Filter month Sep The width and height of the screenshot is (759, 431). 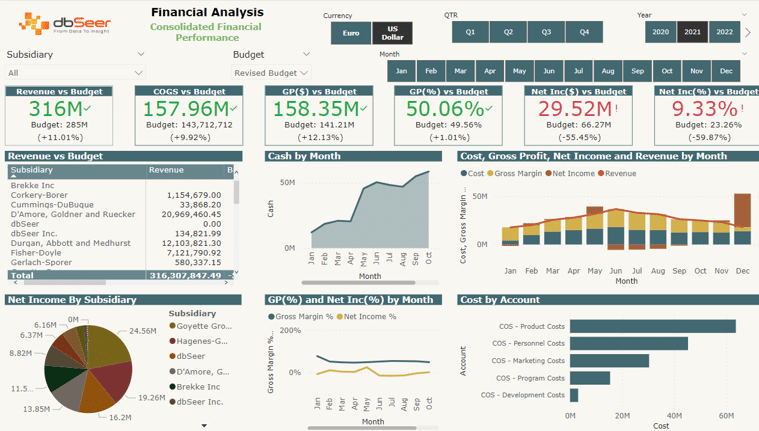(638, 71)
